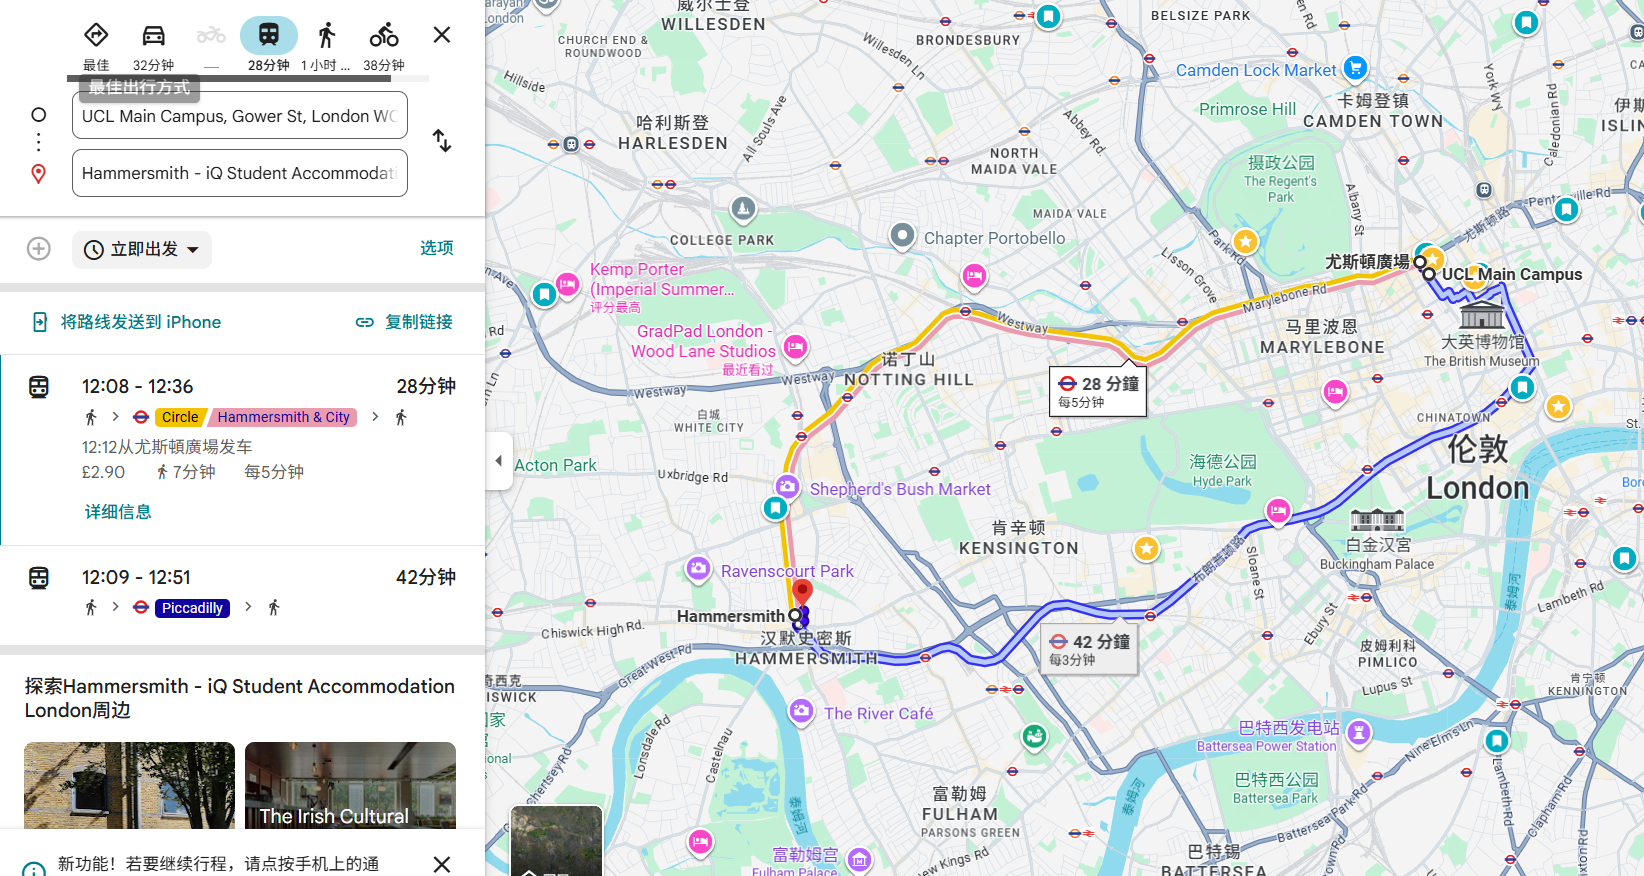This screenshot has height=876, width=1644.
Task: Open The Irish Cultural thumbnail
Action: pyautogui.click(x=350, y=785)
